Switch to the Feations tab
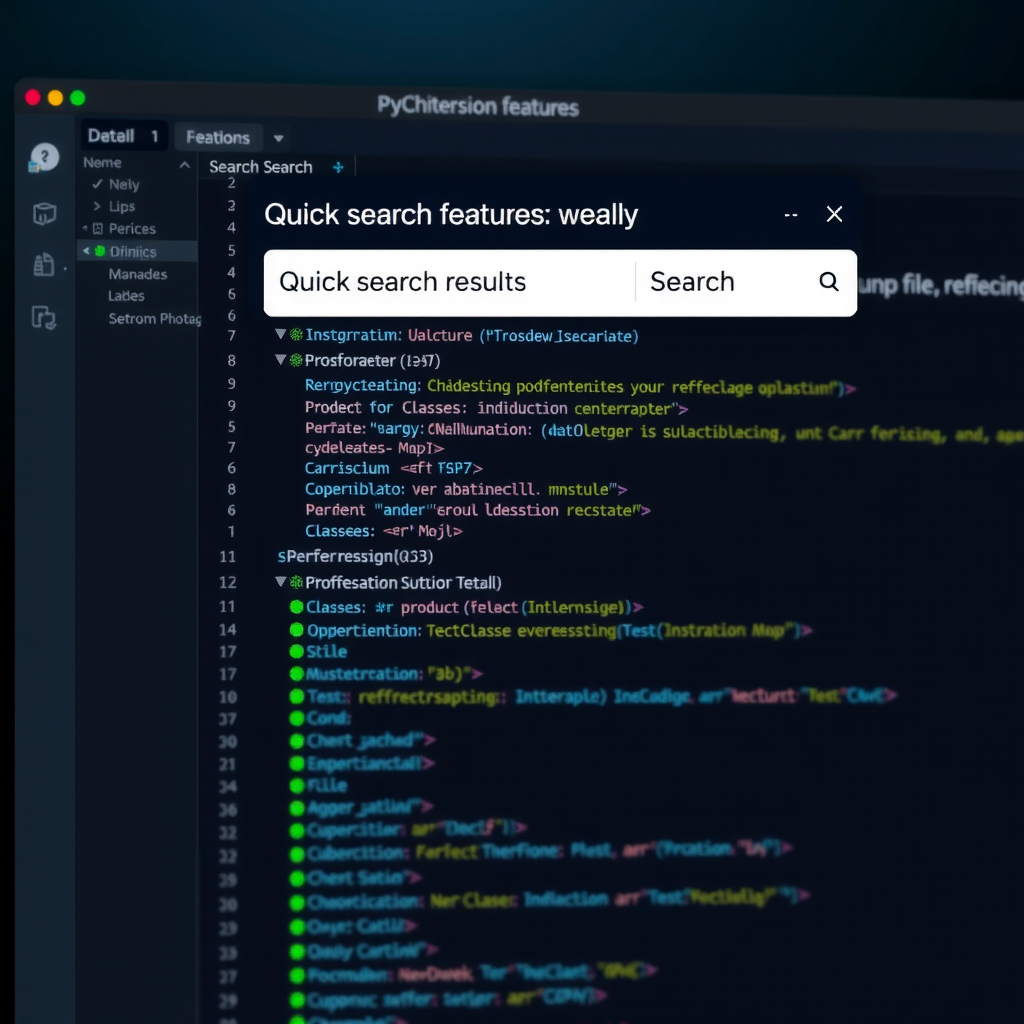This screenshot has width=1024, height=1024. pyautogui.click(x=218, y=137)
